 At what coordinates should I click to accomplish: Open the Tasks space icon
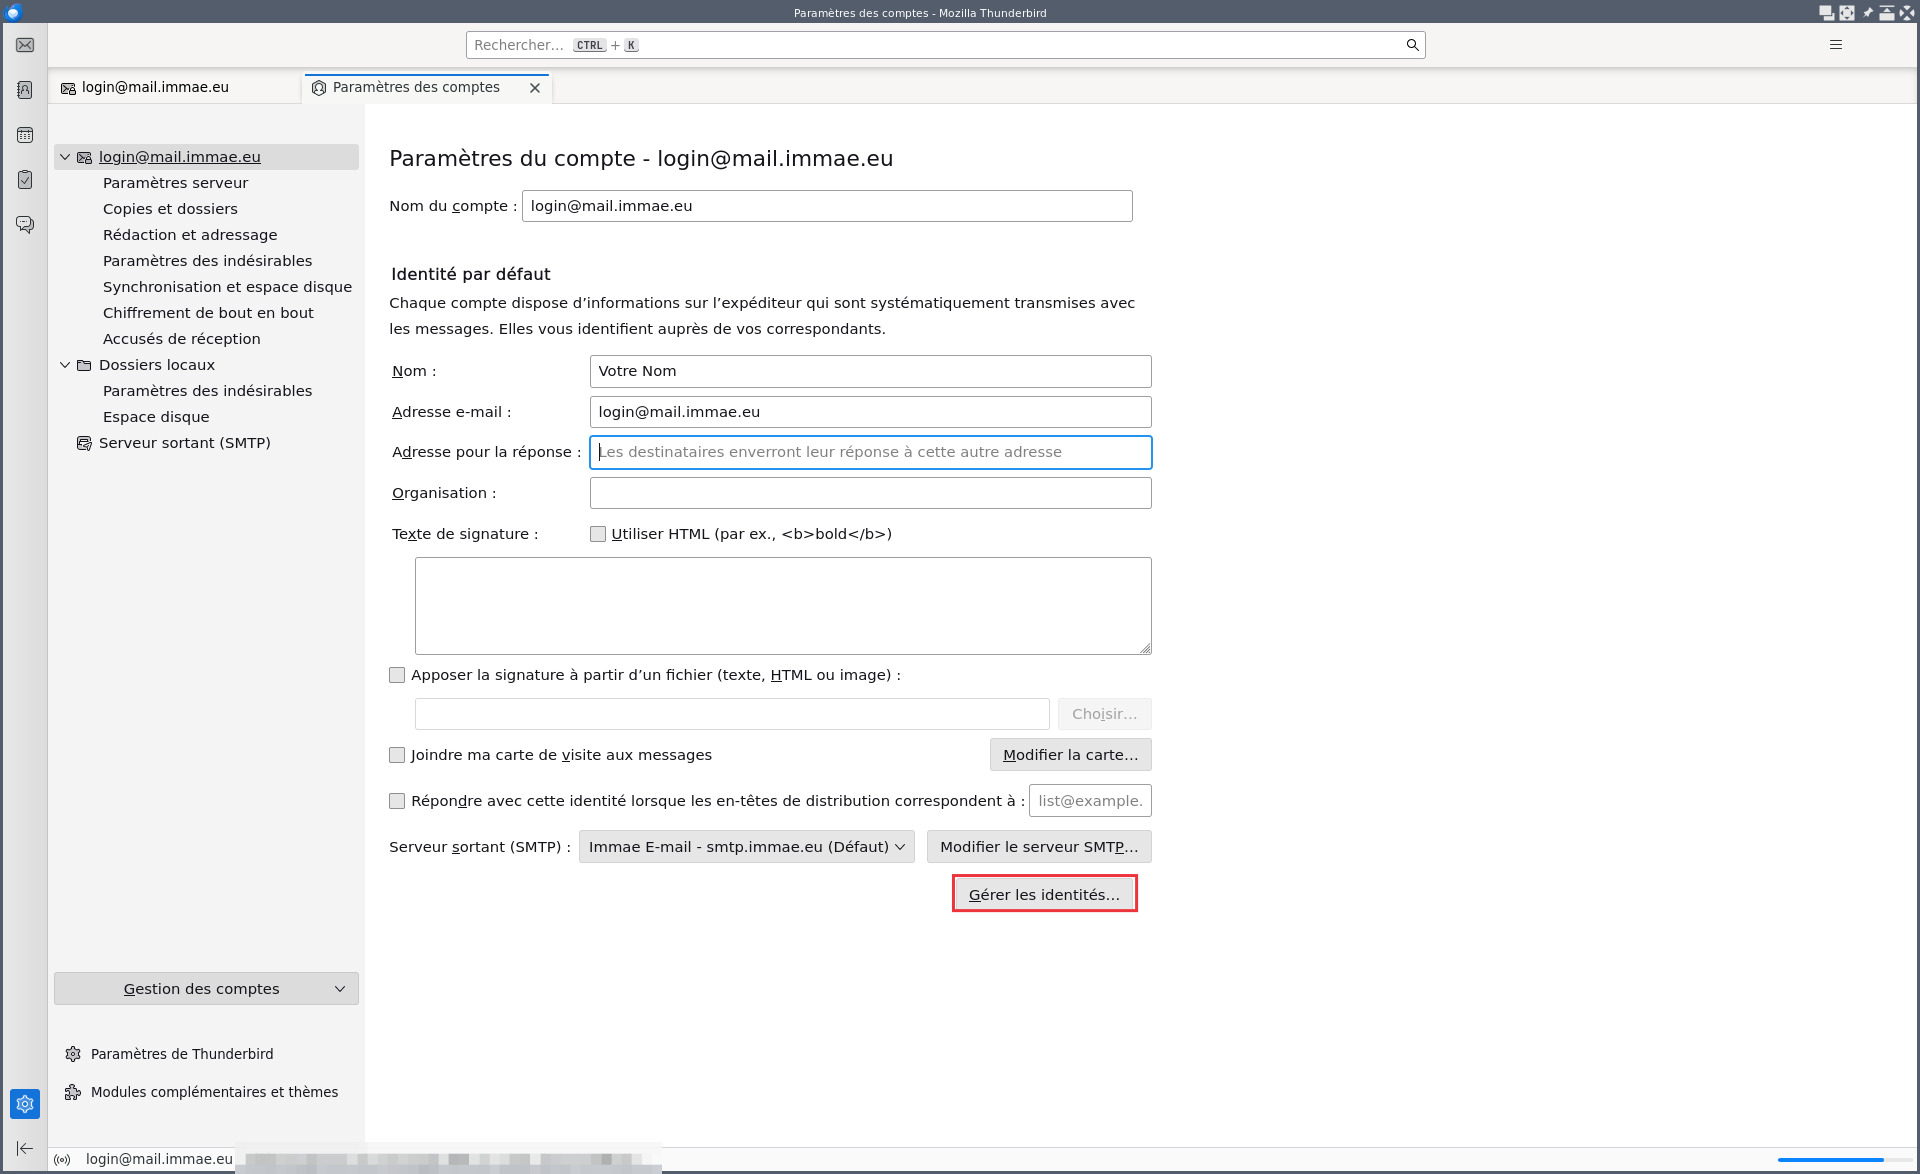coord(25,180)
